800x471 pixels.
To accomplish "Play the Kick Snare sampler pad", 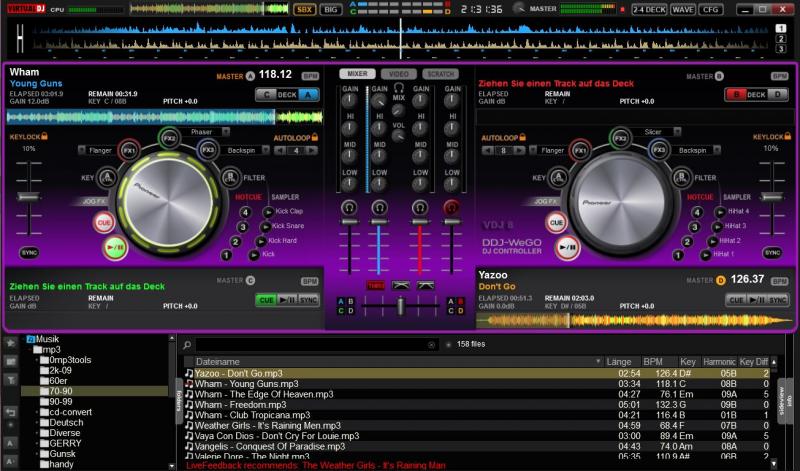I will coord(265,226).
